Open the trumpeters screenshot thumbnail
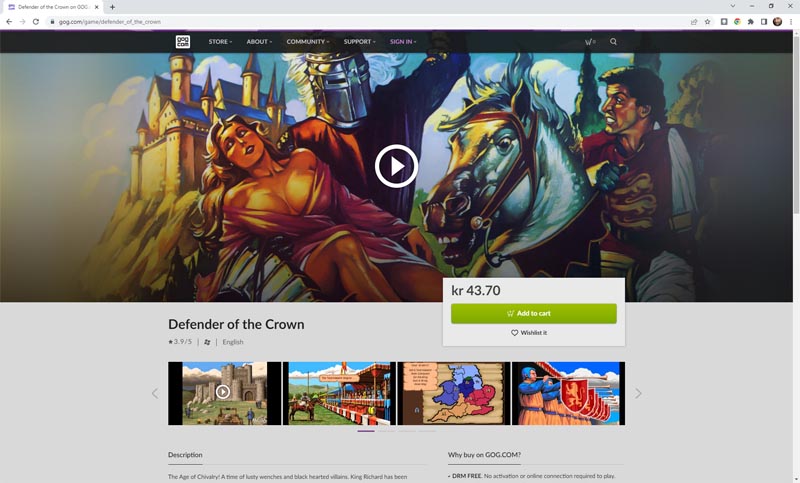The height and width of the screenshot is (483, 800). 568,393
